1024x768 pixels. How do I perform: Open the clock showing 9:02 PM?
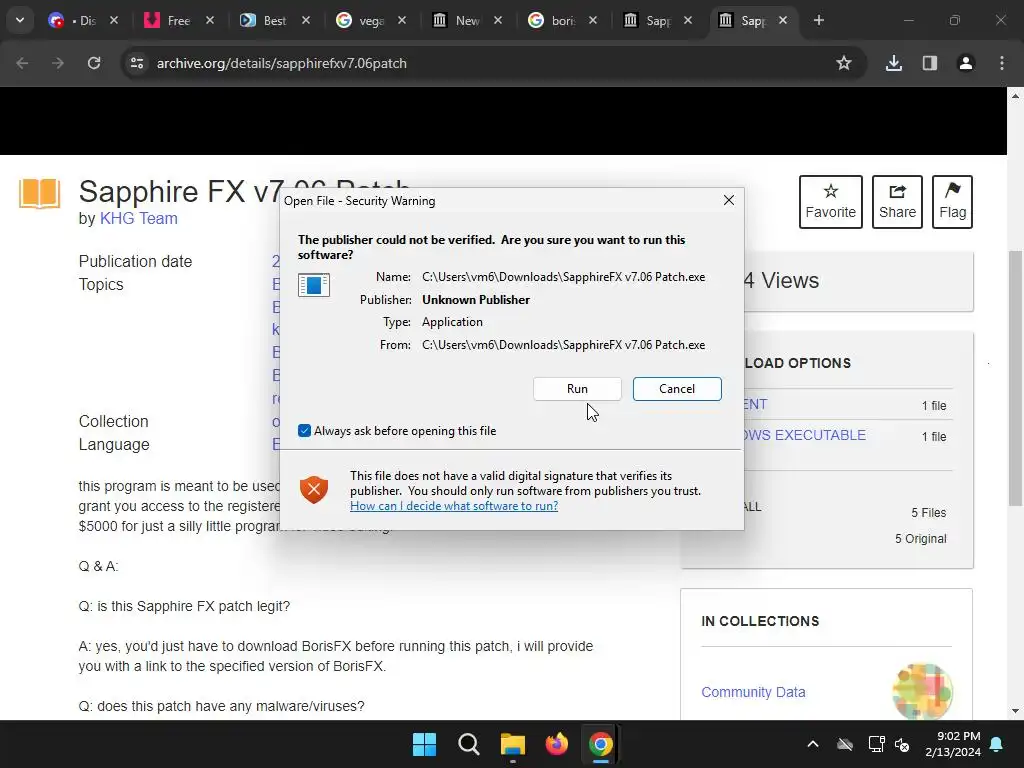click(x=953, y=744)
